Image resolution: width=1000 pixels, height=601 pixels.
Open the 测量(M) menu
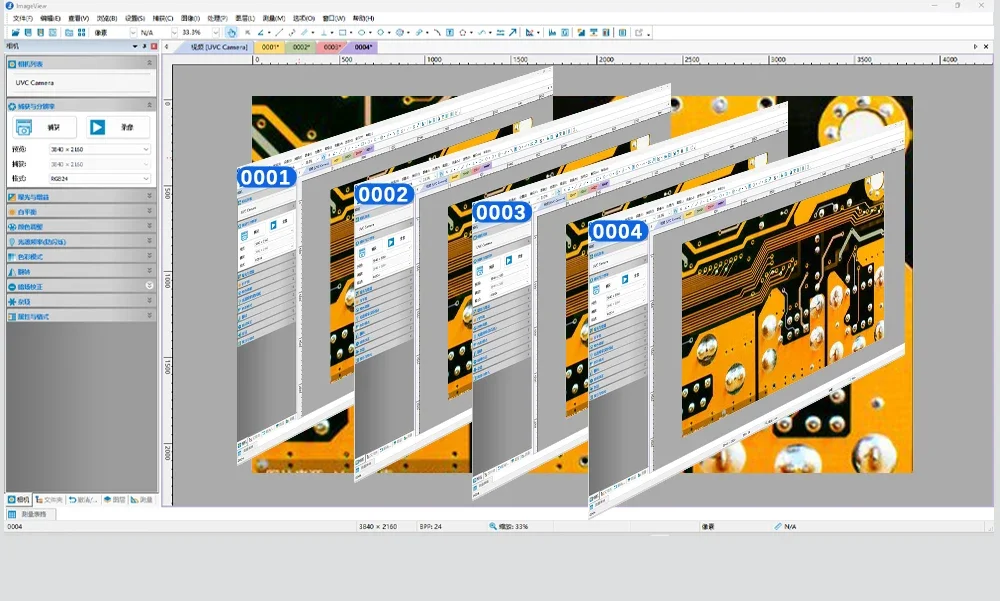tap(272, 19)
